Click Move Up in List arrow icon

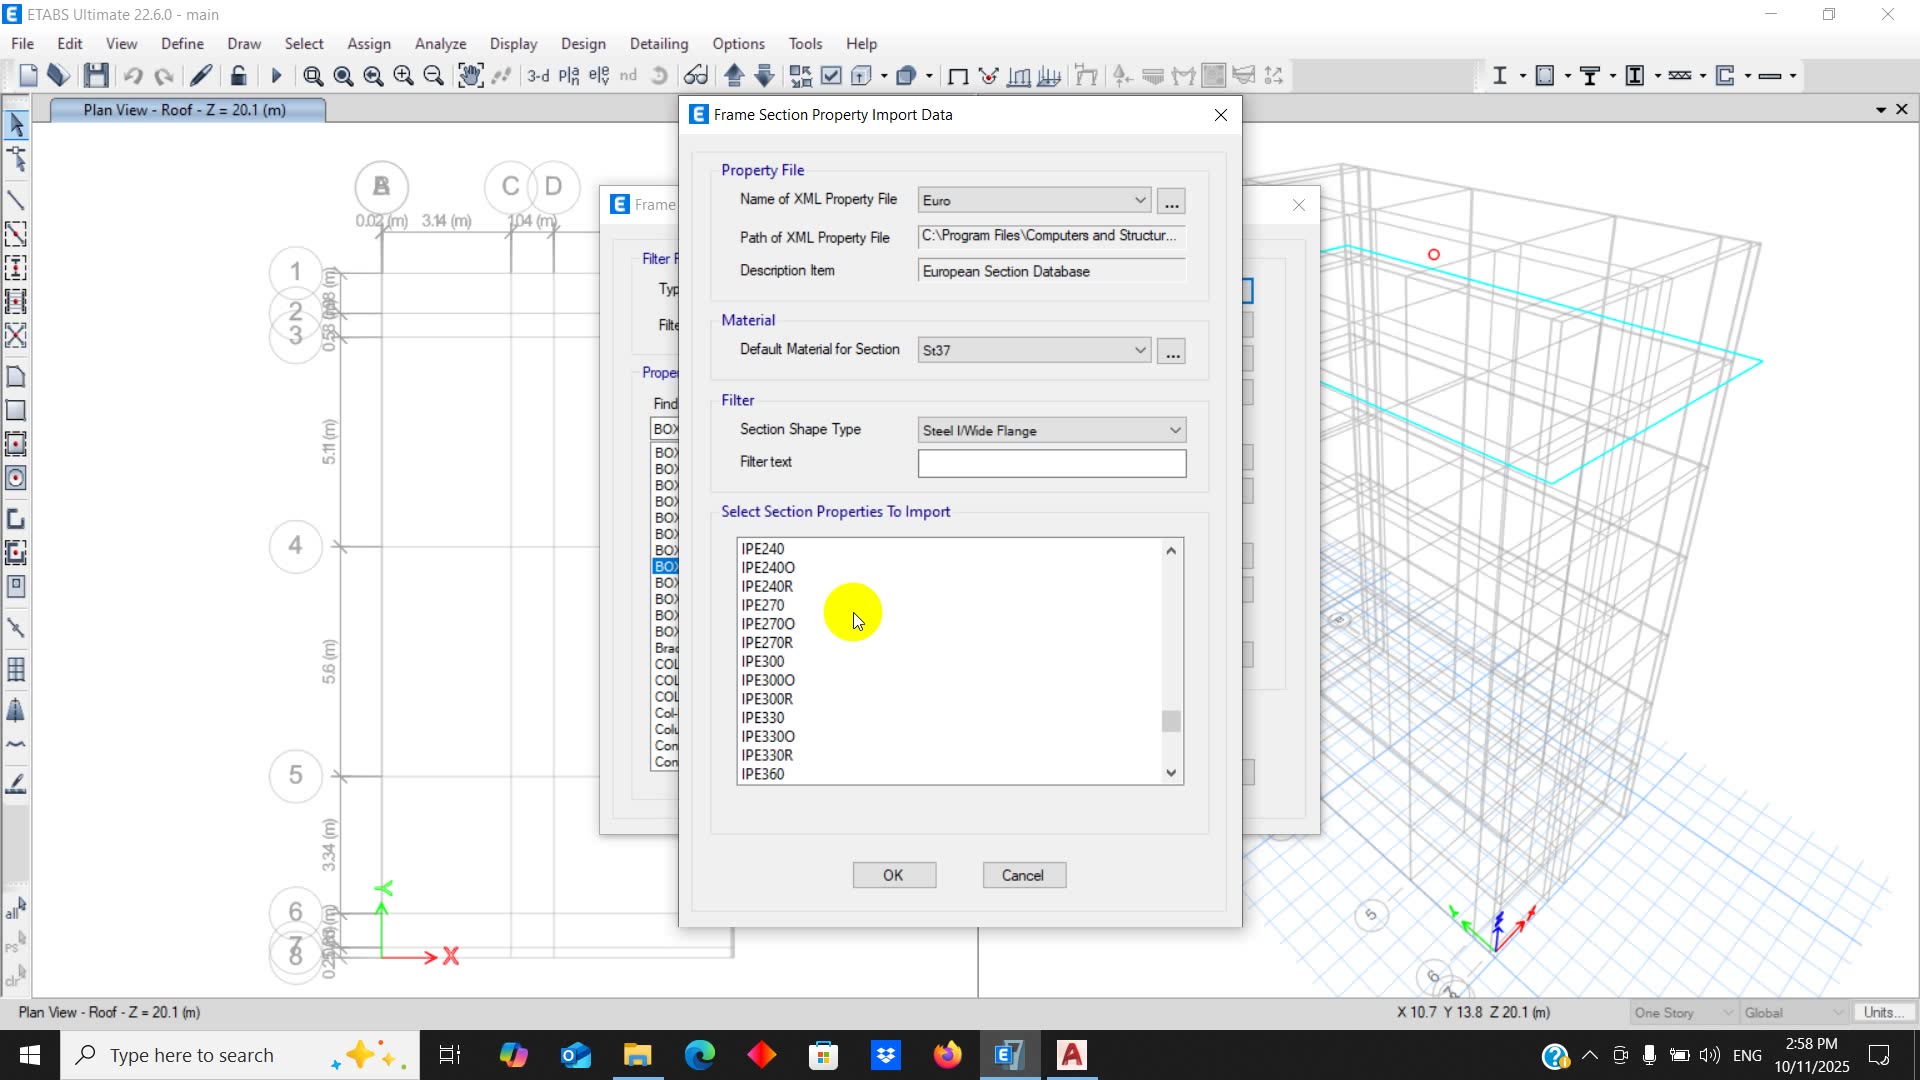[x=734, y=75]
